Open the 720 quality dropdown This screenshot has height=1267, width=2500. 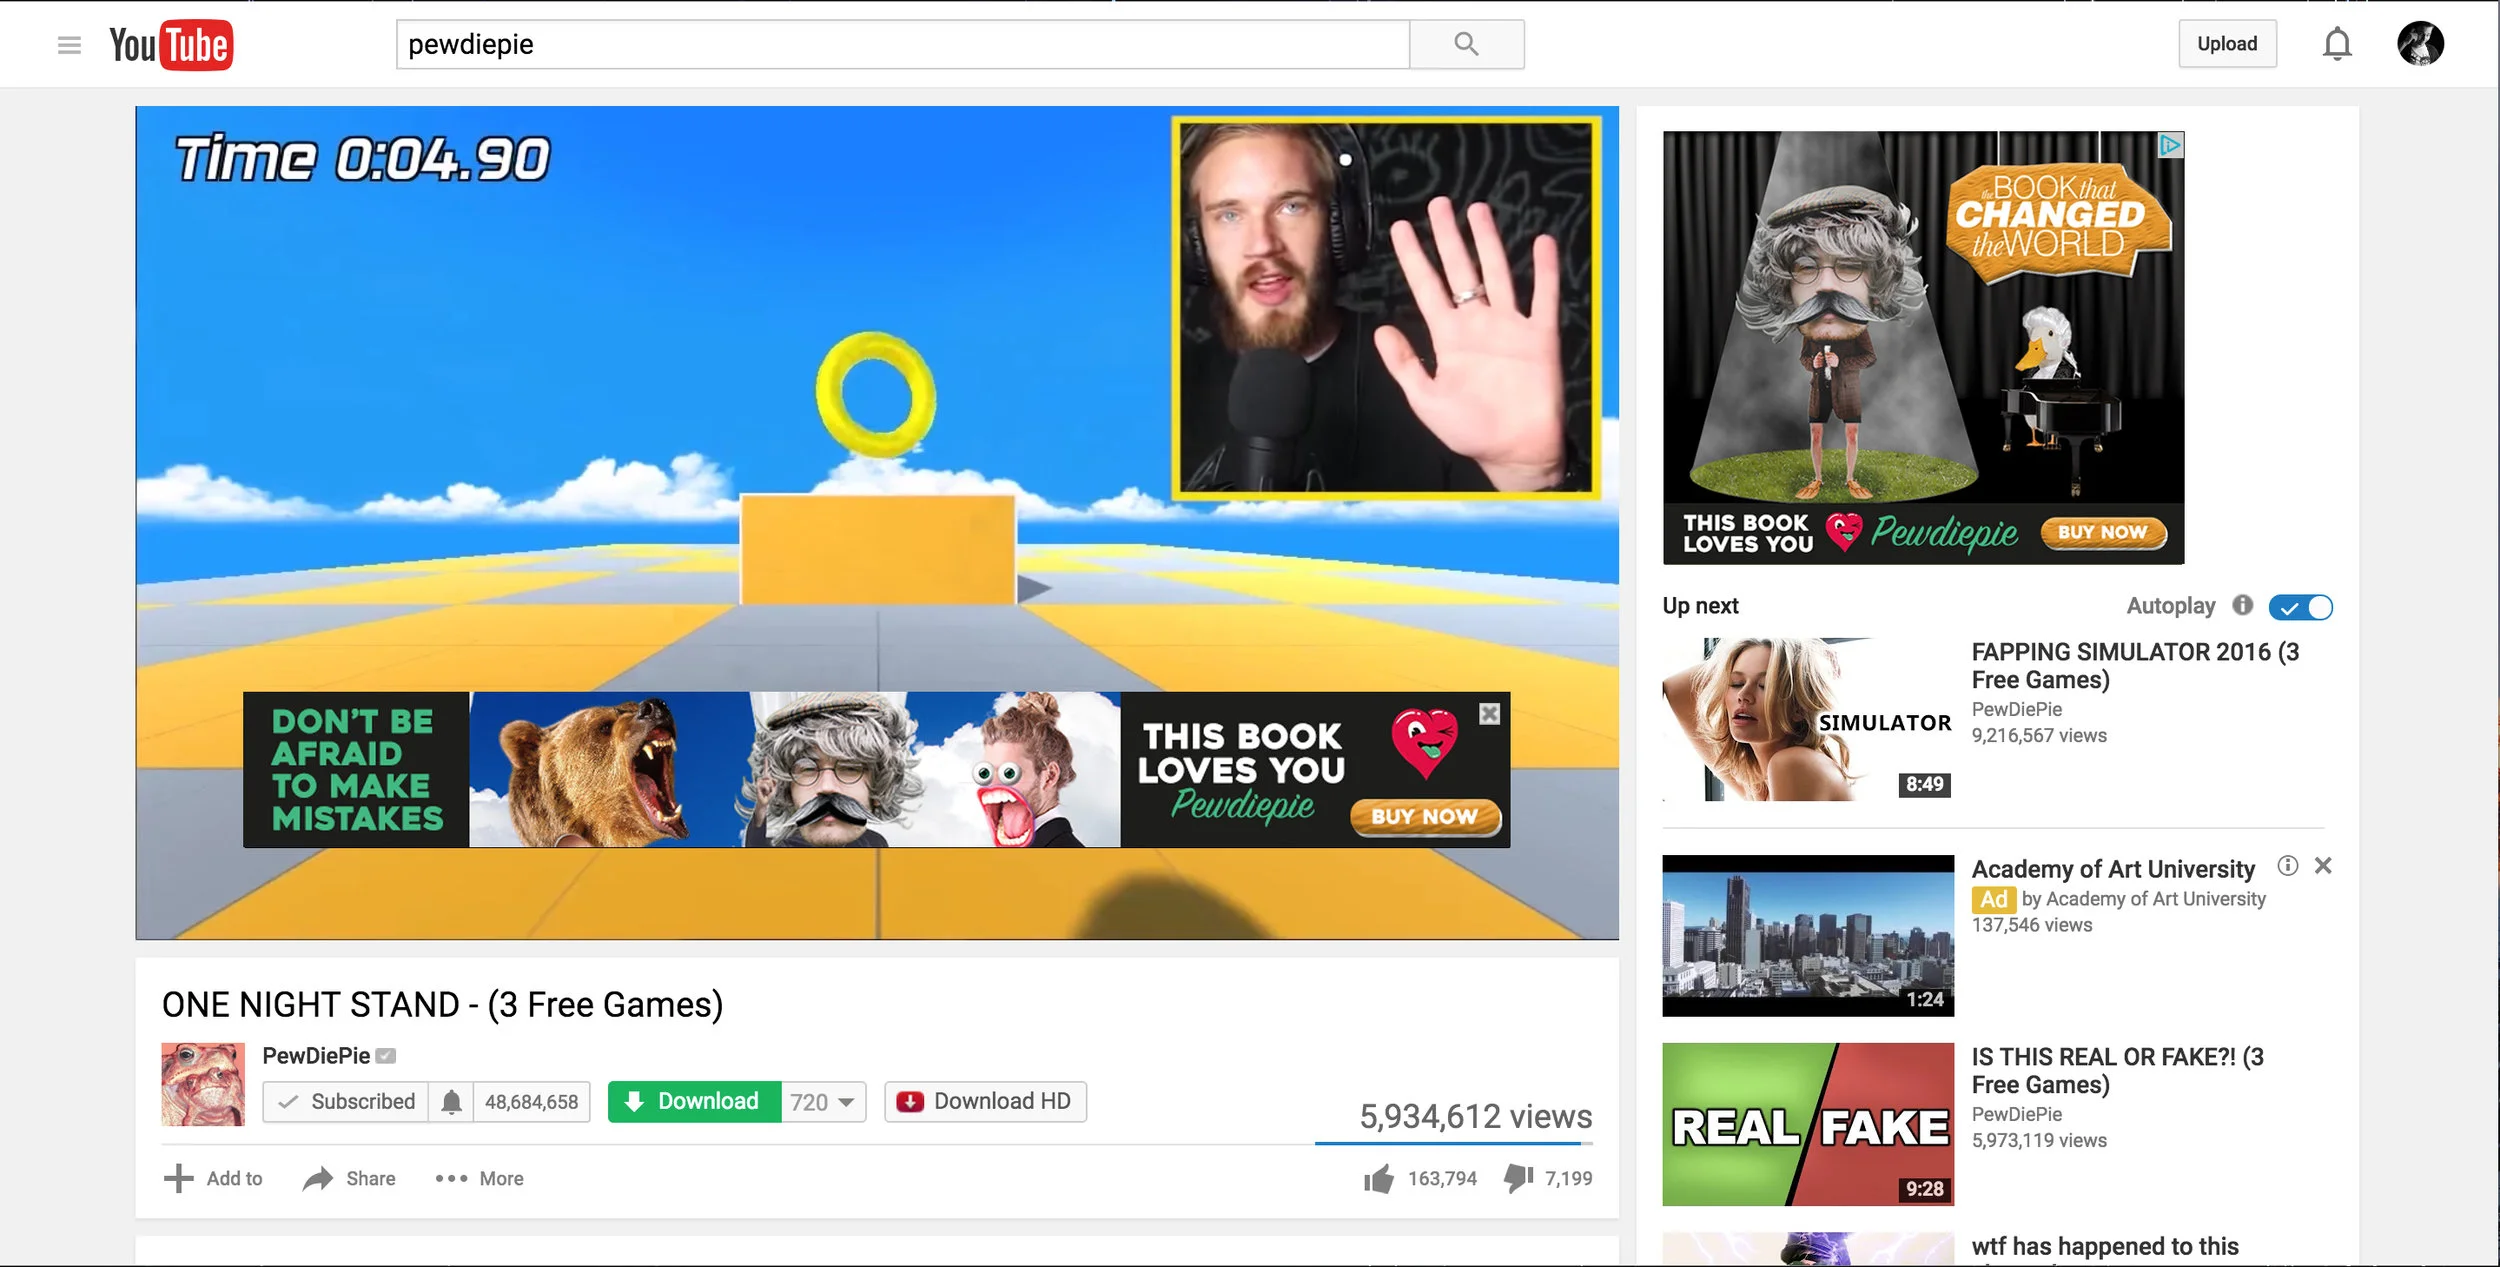pos(823,1102)
